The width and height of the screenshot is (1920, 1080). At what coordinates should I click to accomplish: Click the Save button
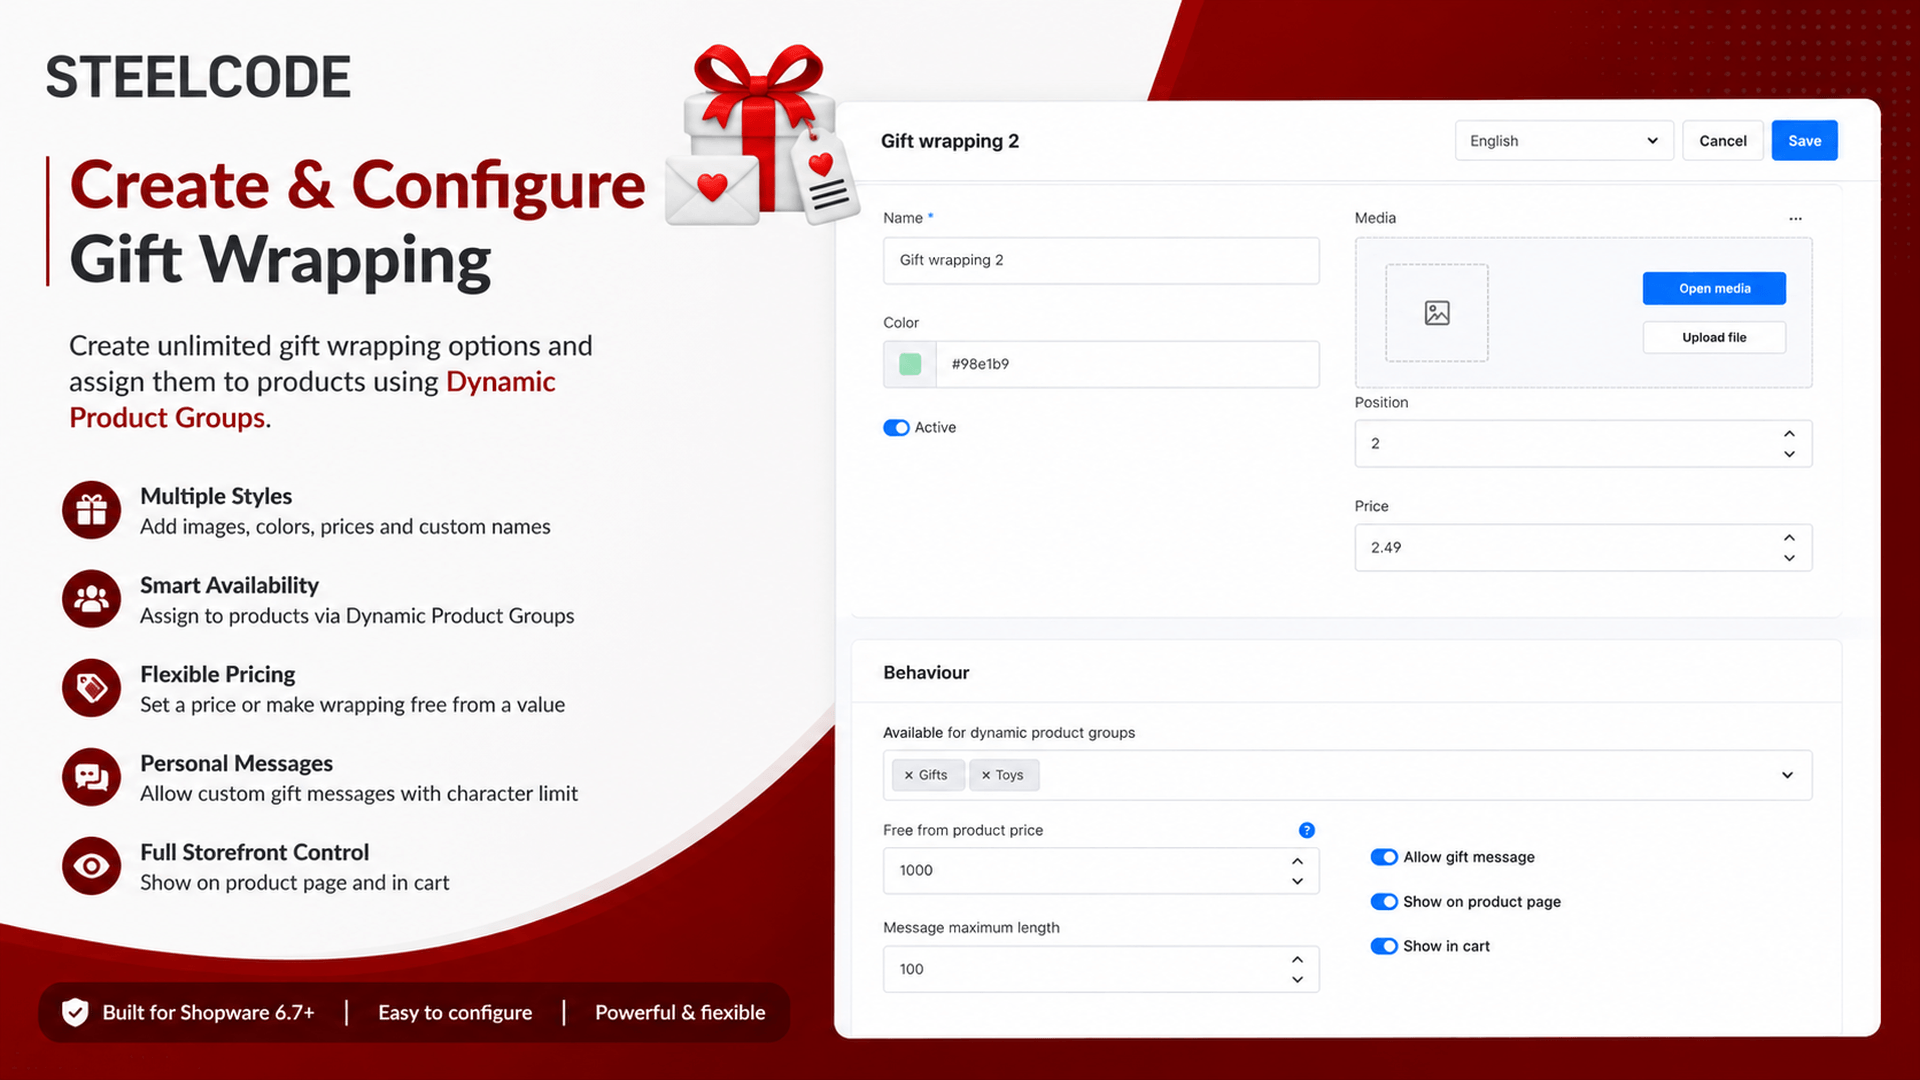1804,141
